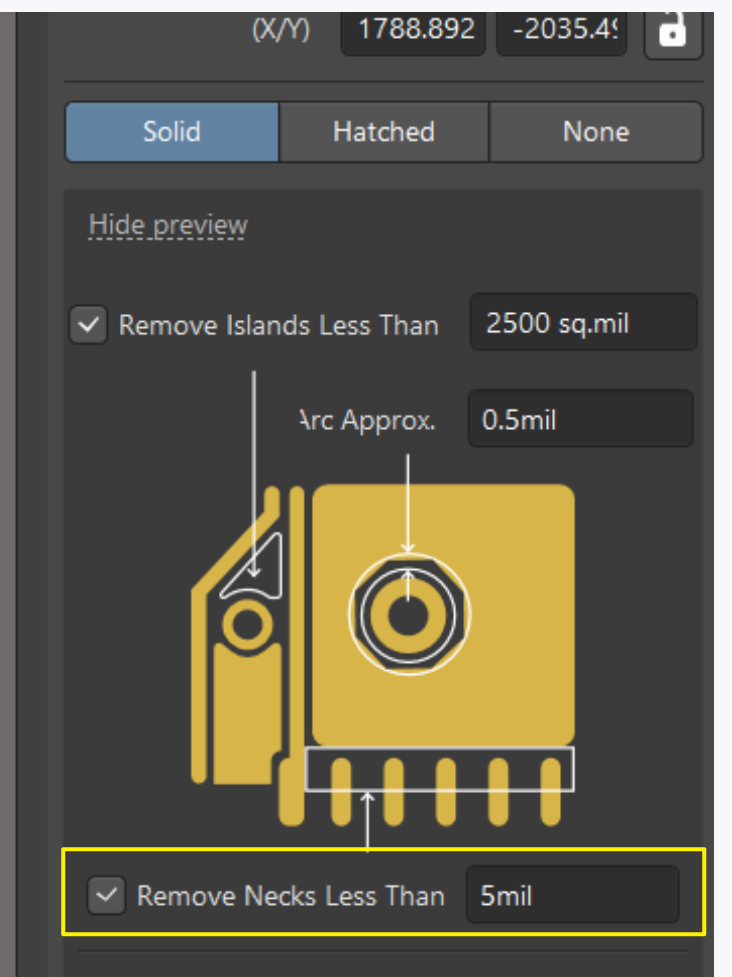Click the Arc Approx. 0.5mil field

click(580, 419)
